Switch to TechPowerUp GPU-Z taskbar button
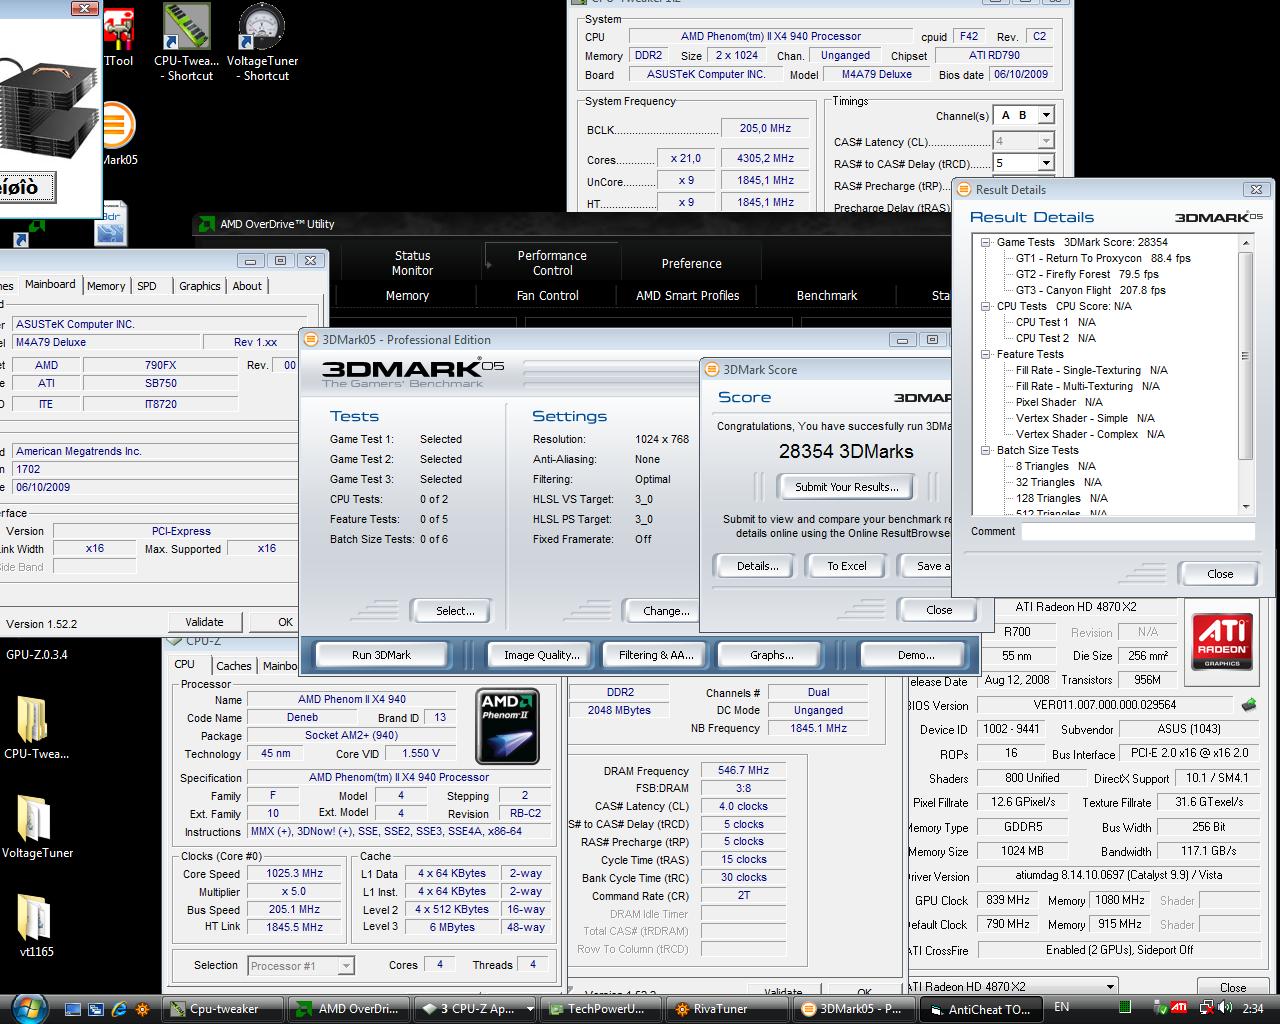 [602, 1009]
